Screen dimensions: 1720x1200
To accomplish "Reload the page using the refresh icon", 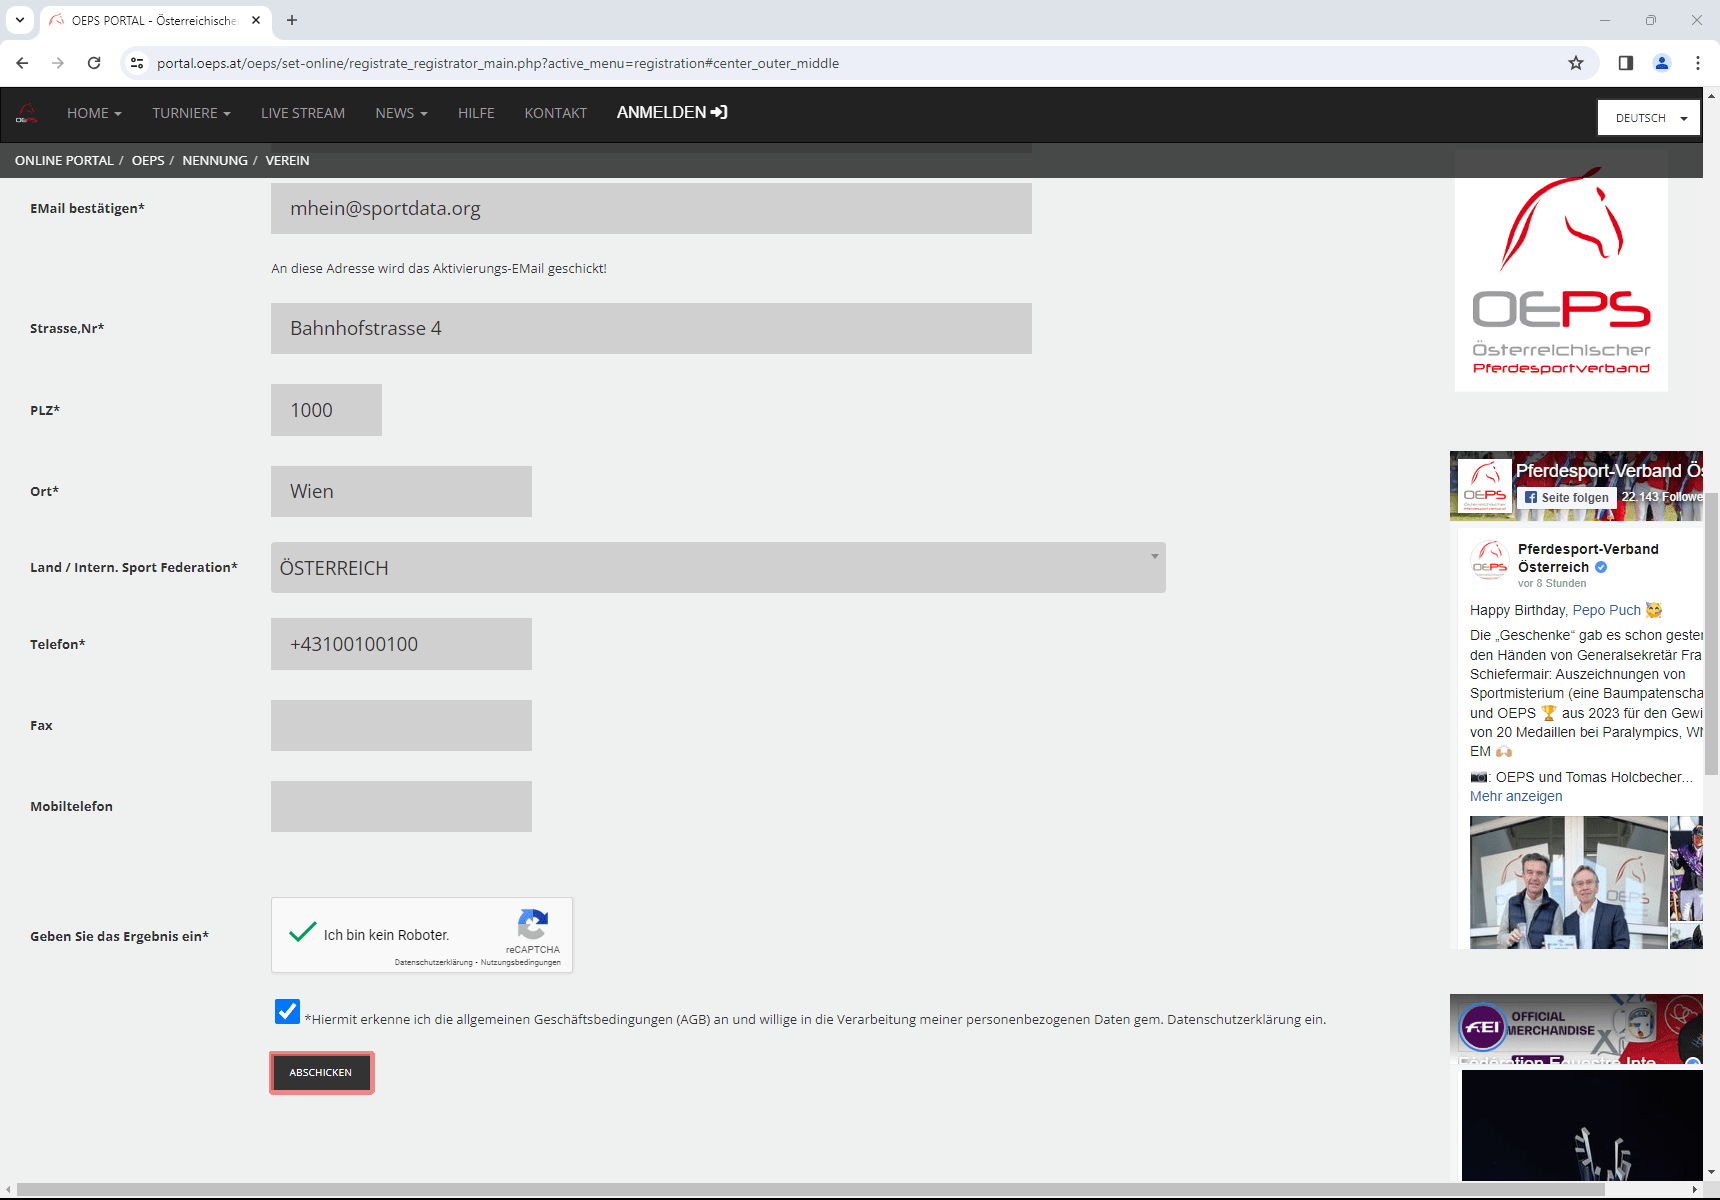I will pos(94,63).
